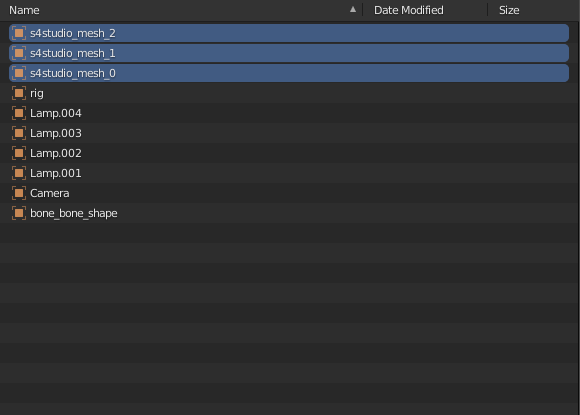Select the rig object entry
580x415 pixels.
(289, 93)
